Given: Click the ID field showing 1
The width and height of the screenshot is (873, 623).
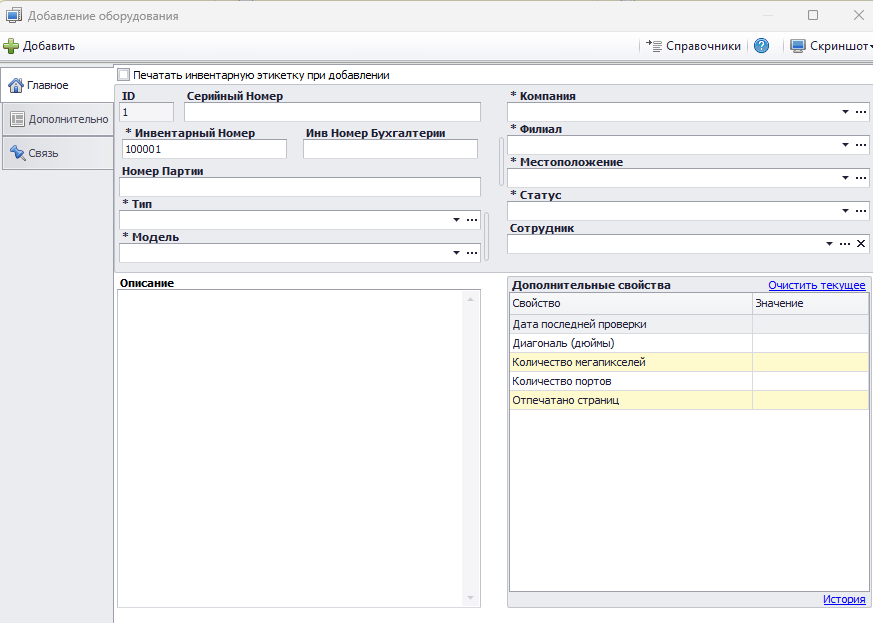Looking at the screenshot, I should click(x=146, y=112).
